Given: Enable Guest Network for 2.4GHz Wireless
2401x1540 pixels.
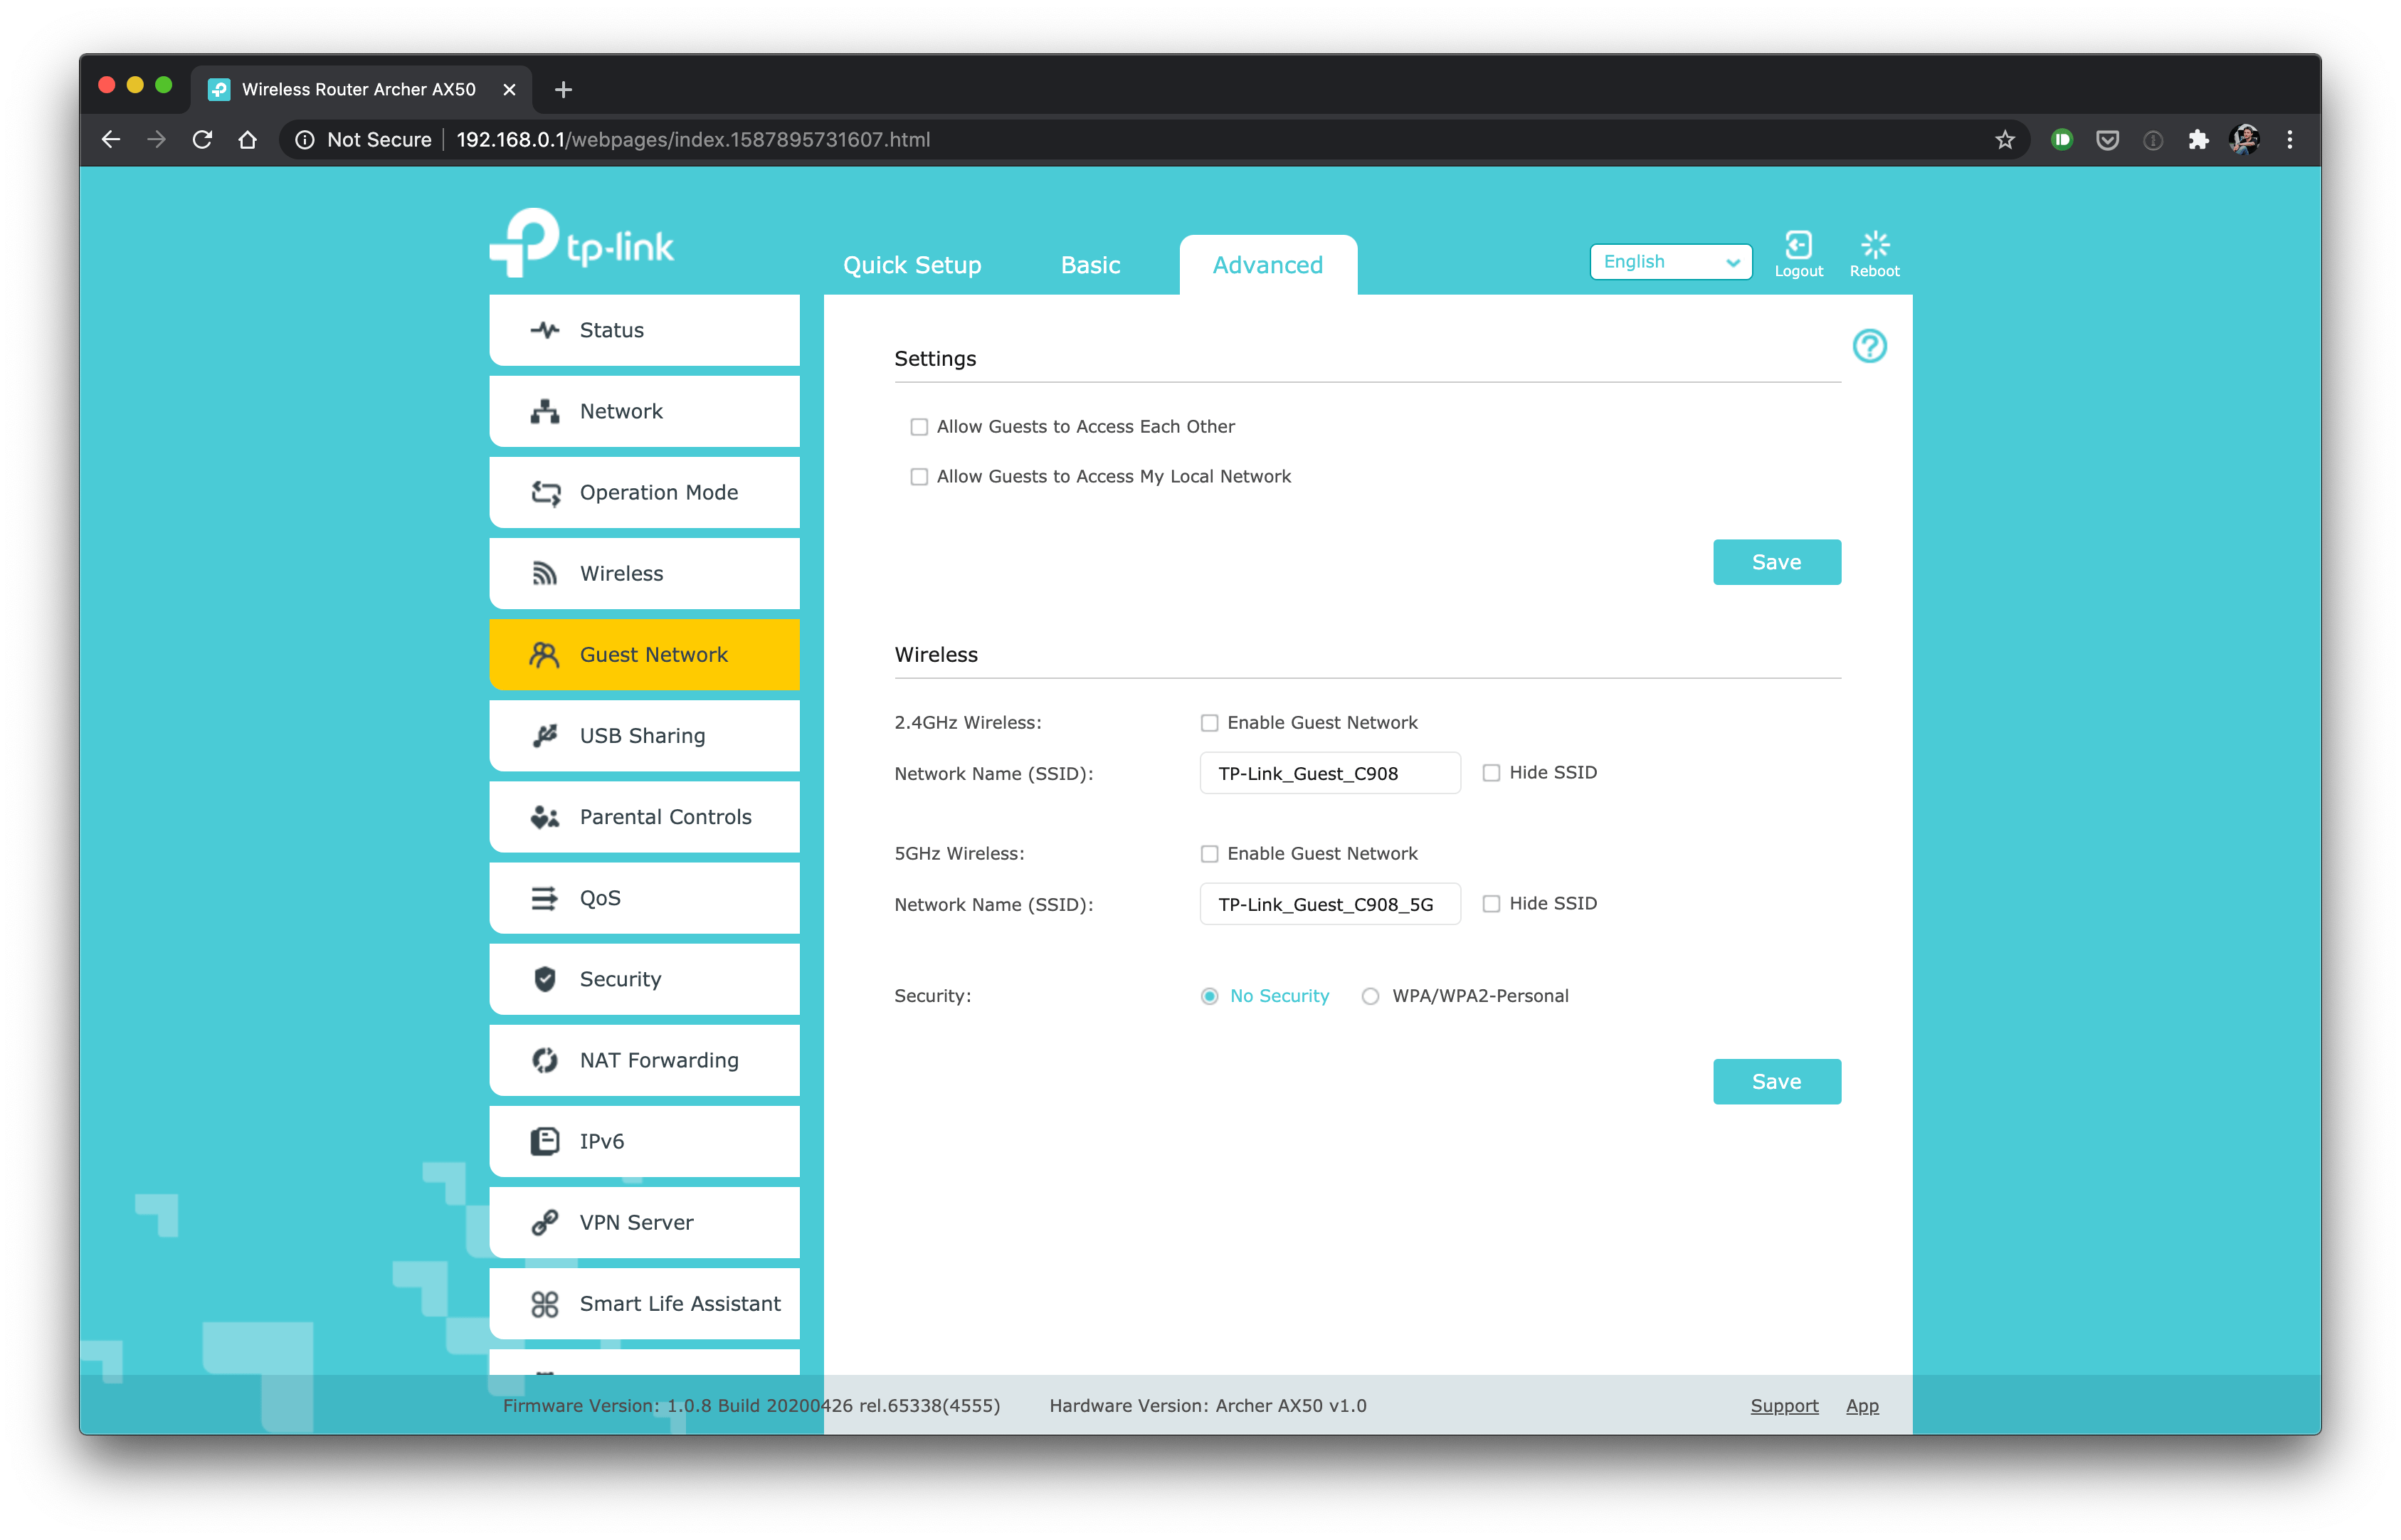Looking at the screenshot, I should (x=1209, y=723).
